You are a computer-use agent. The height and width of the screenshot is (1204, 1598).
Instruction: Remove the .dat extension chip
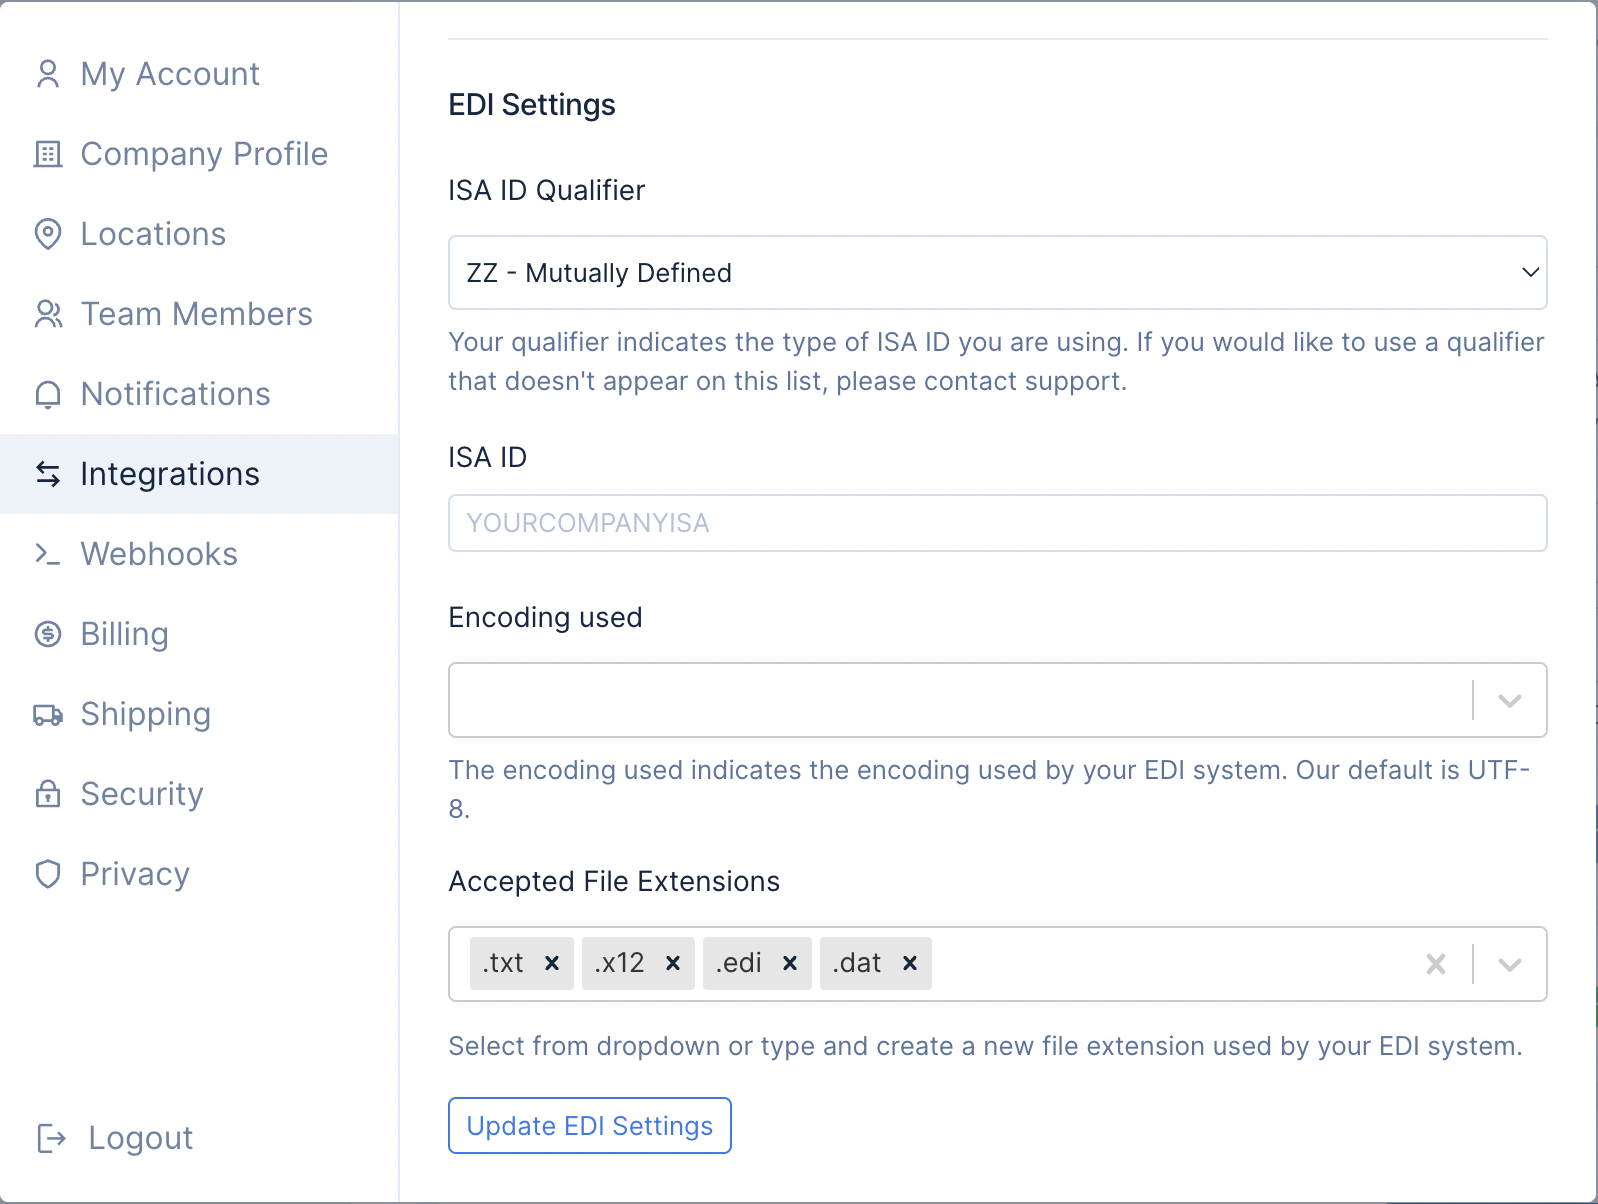point(910,963)
